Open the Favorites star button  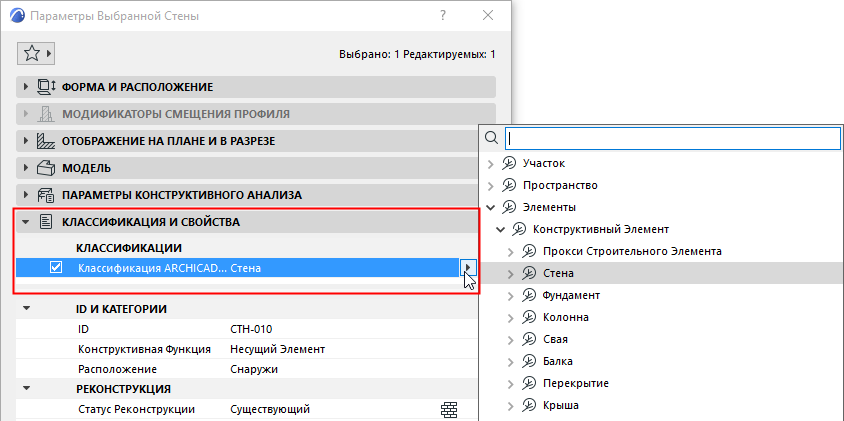point(36,53)
